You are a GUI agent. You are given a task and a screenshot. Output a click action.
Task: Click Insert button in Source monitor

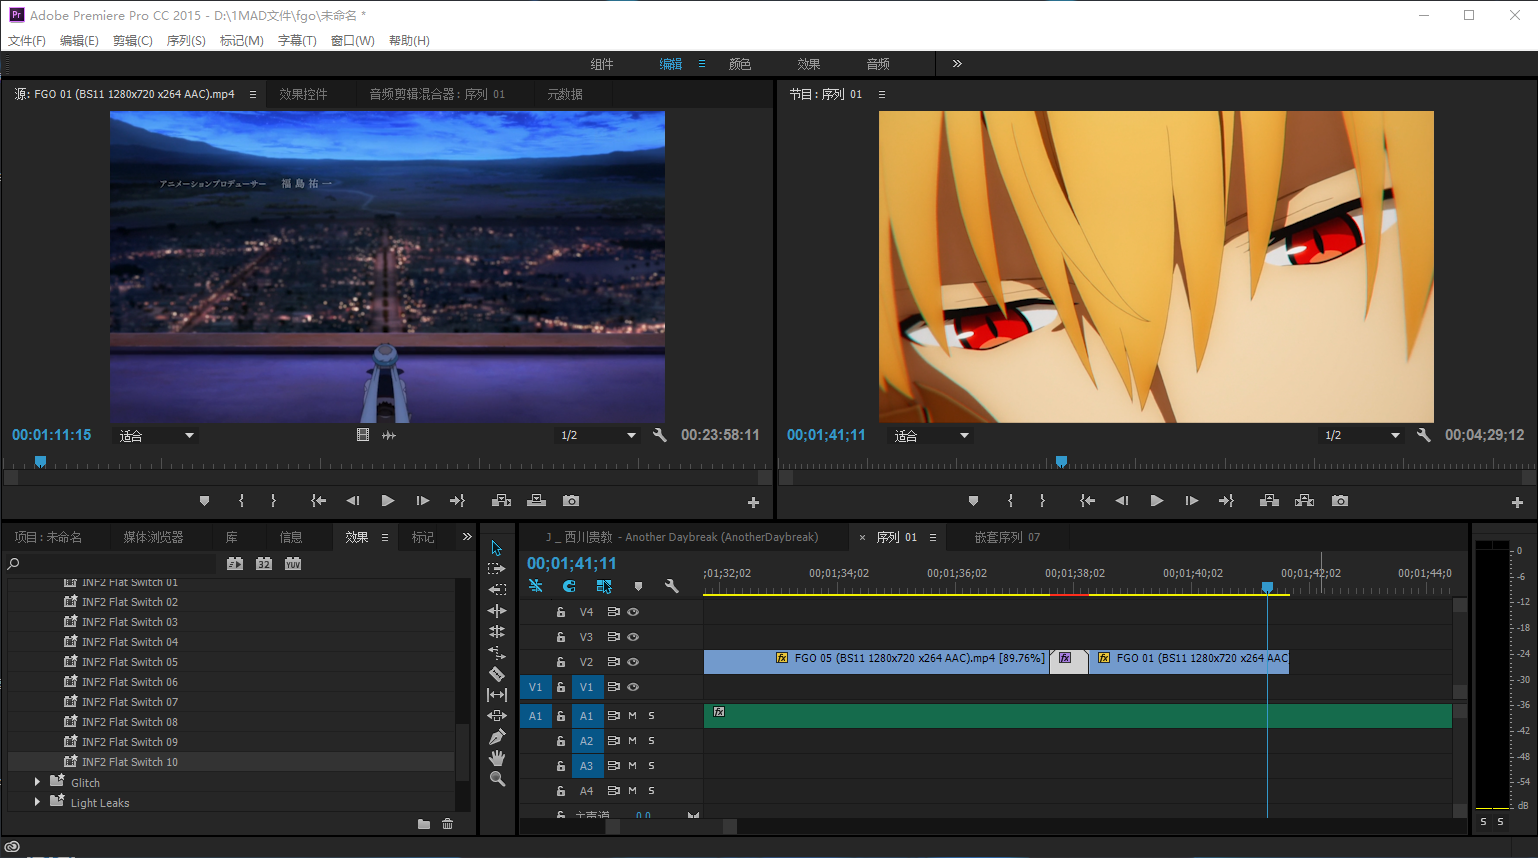[x=501, y=500]
